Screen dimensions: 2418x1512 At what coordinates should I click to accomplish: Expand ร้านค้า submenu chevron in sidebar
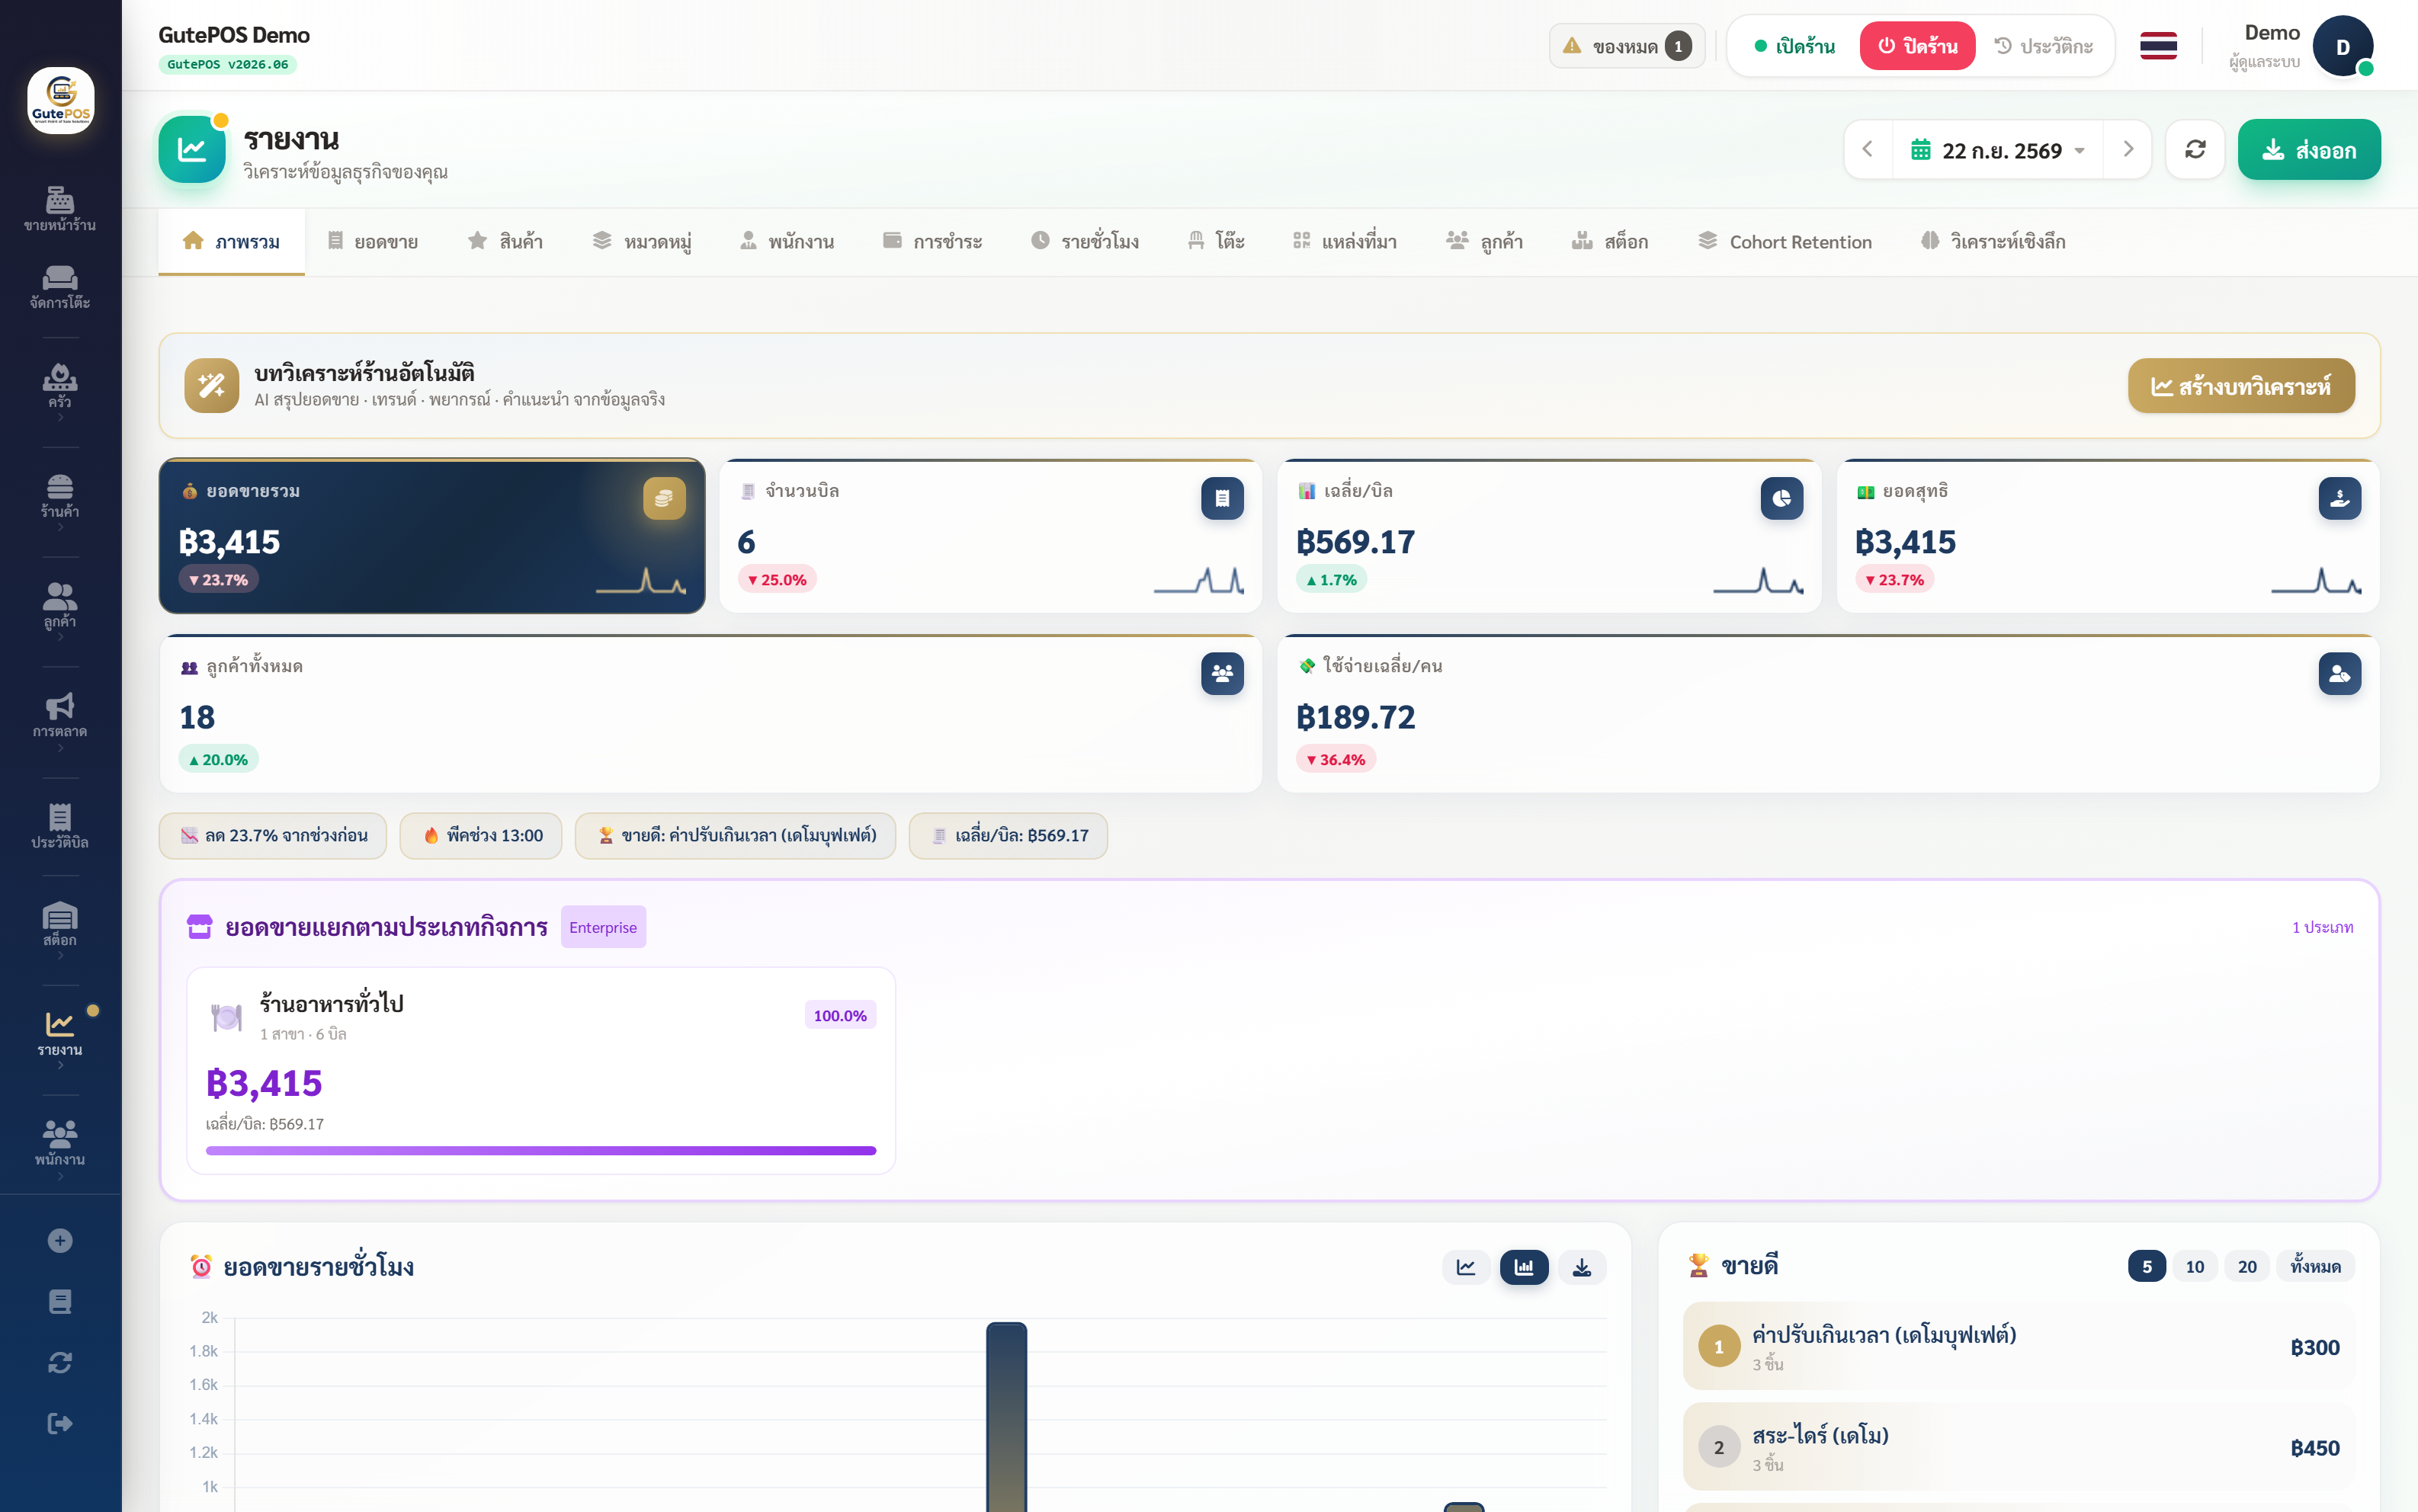coord(60,528)
